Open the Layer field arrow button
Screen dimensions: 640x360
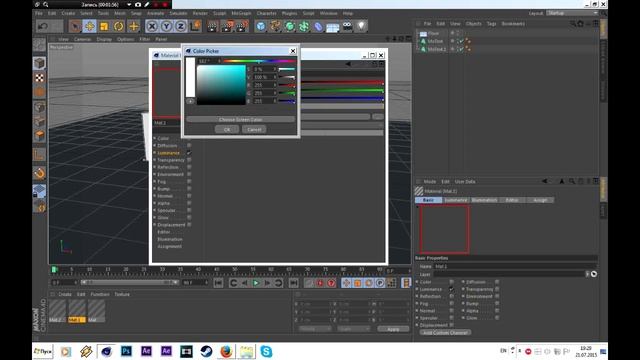587,274
